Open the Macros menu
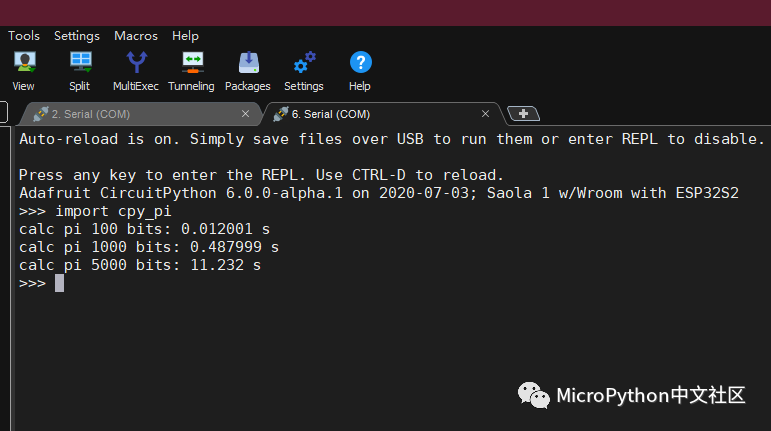 tap(136, 36)
